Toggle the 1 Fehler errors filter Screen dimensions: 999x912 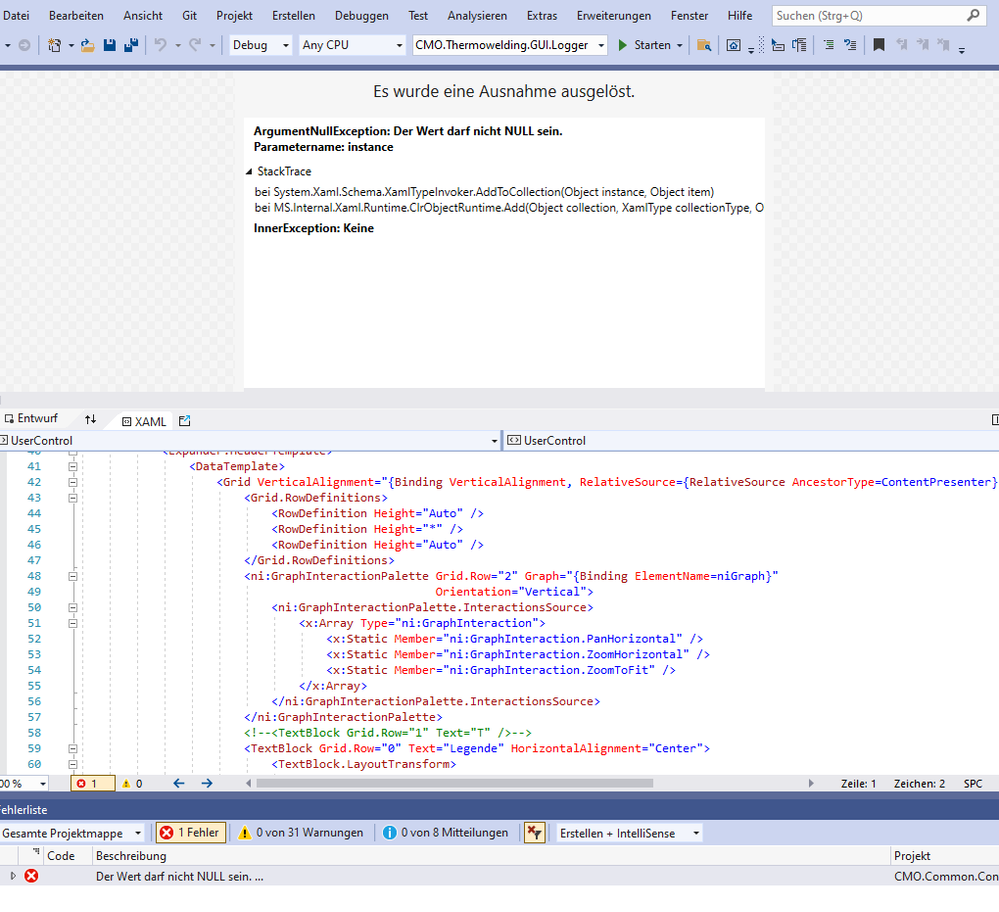pyautogui.click(x=191, y=833)
